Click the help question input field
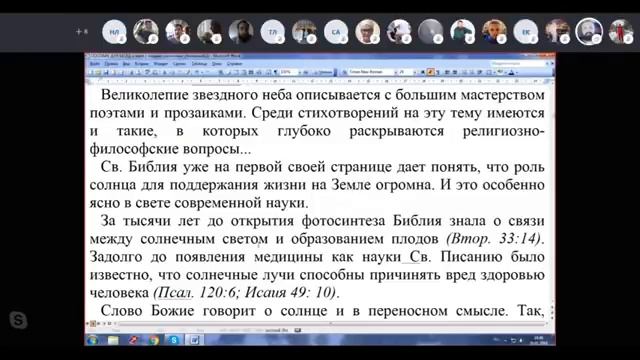 (518, 64)
